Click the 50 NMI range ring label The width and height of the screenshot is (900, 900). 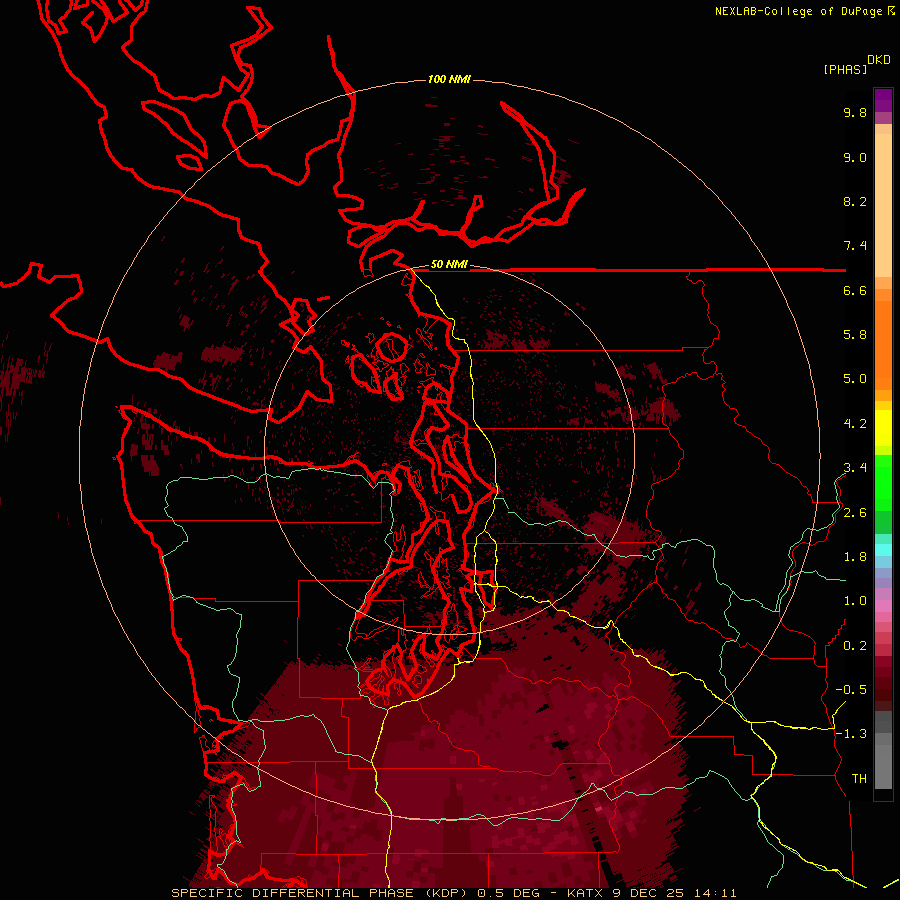(449, 265)
